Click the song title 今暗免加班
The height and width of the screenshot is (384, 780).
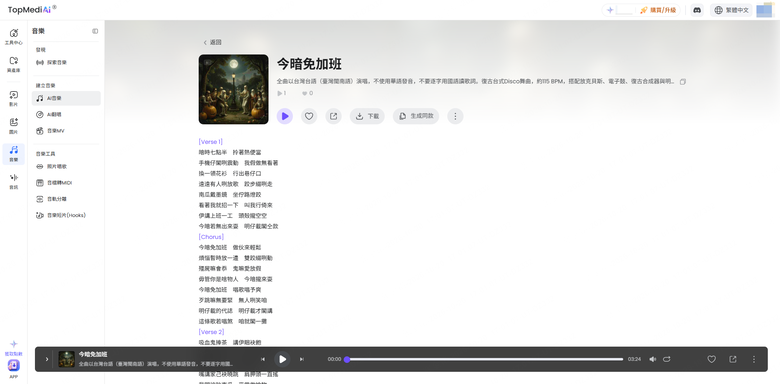pos(309,64)
